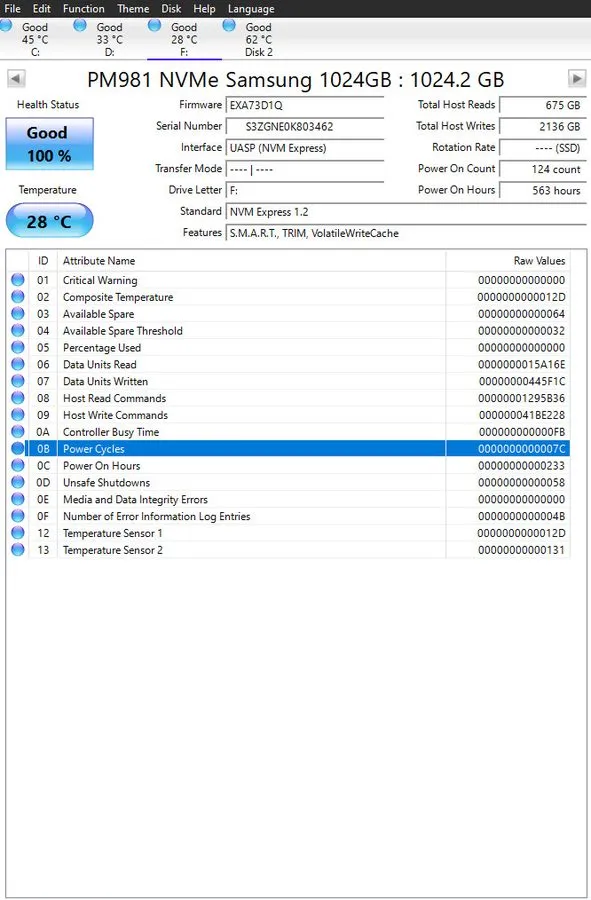Viewport: 591px width, 900px height.
Task: Click raw value 00000000000233
Action: 522,466
